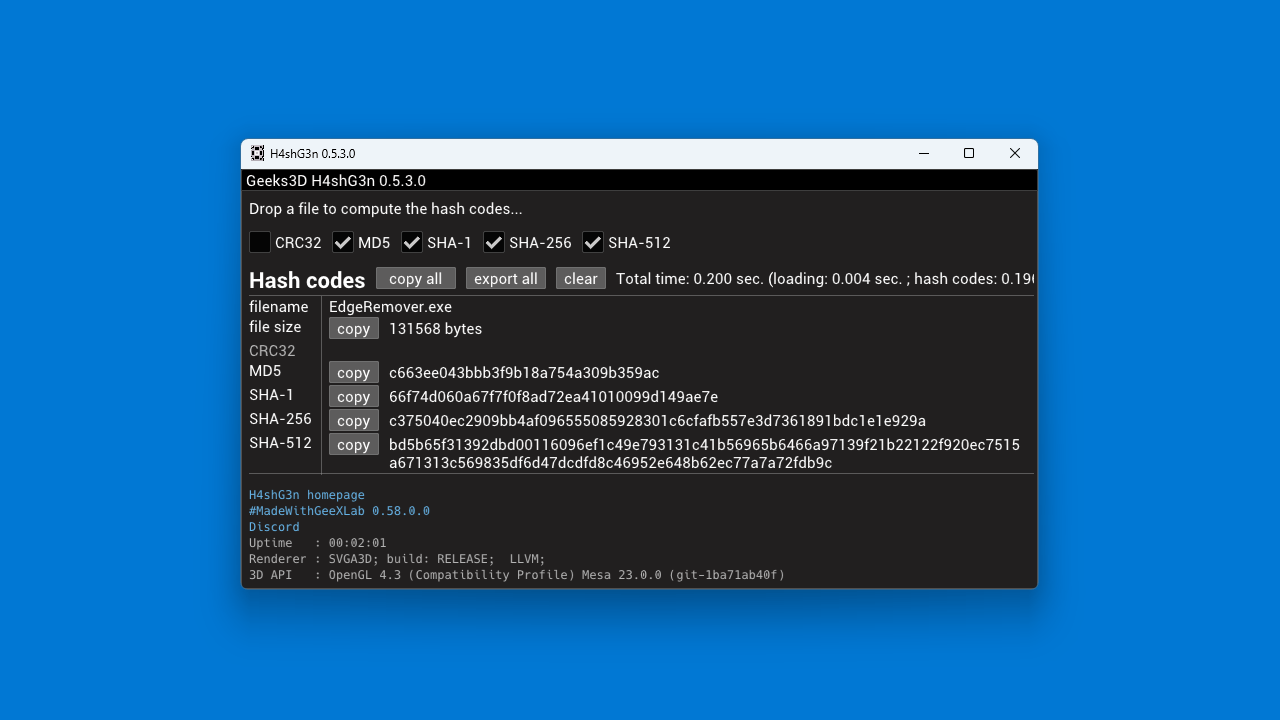
Task: Click the H4shG3n app icon in title bar
Action: [258, 153]
